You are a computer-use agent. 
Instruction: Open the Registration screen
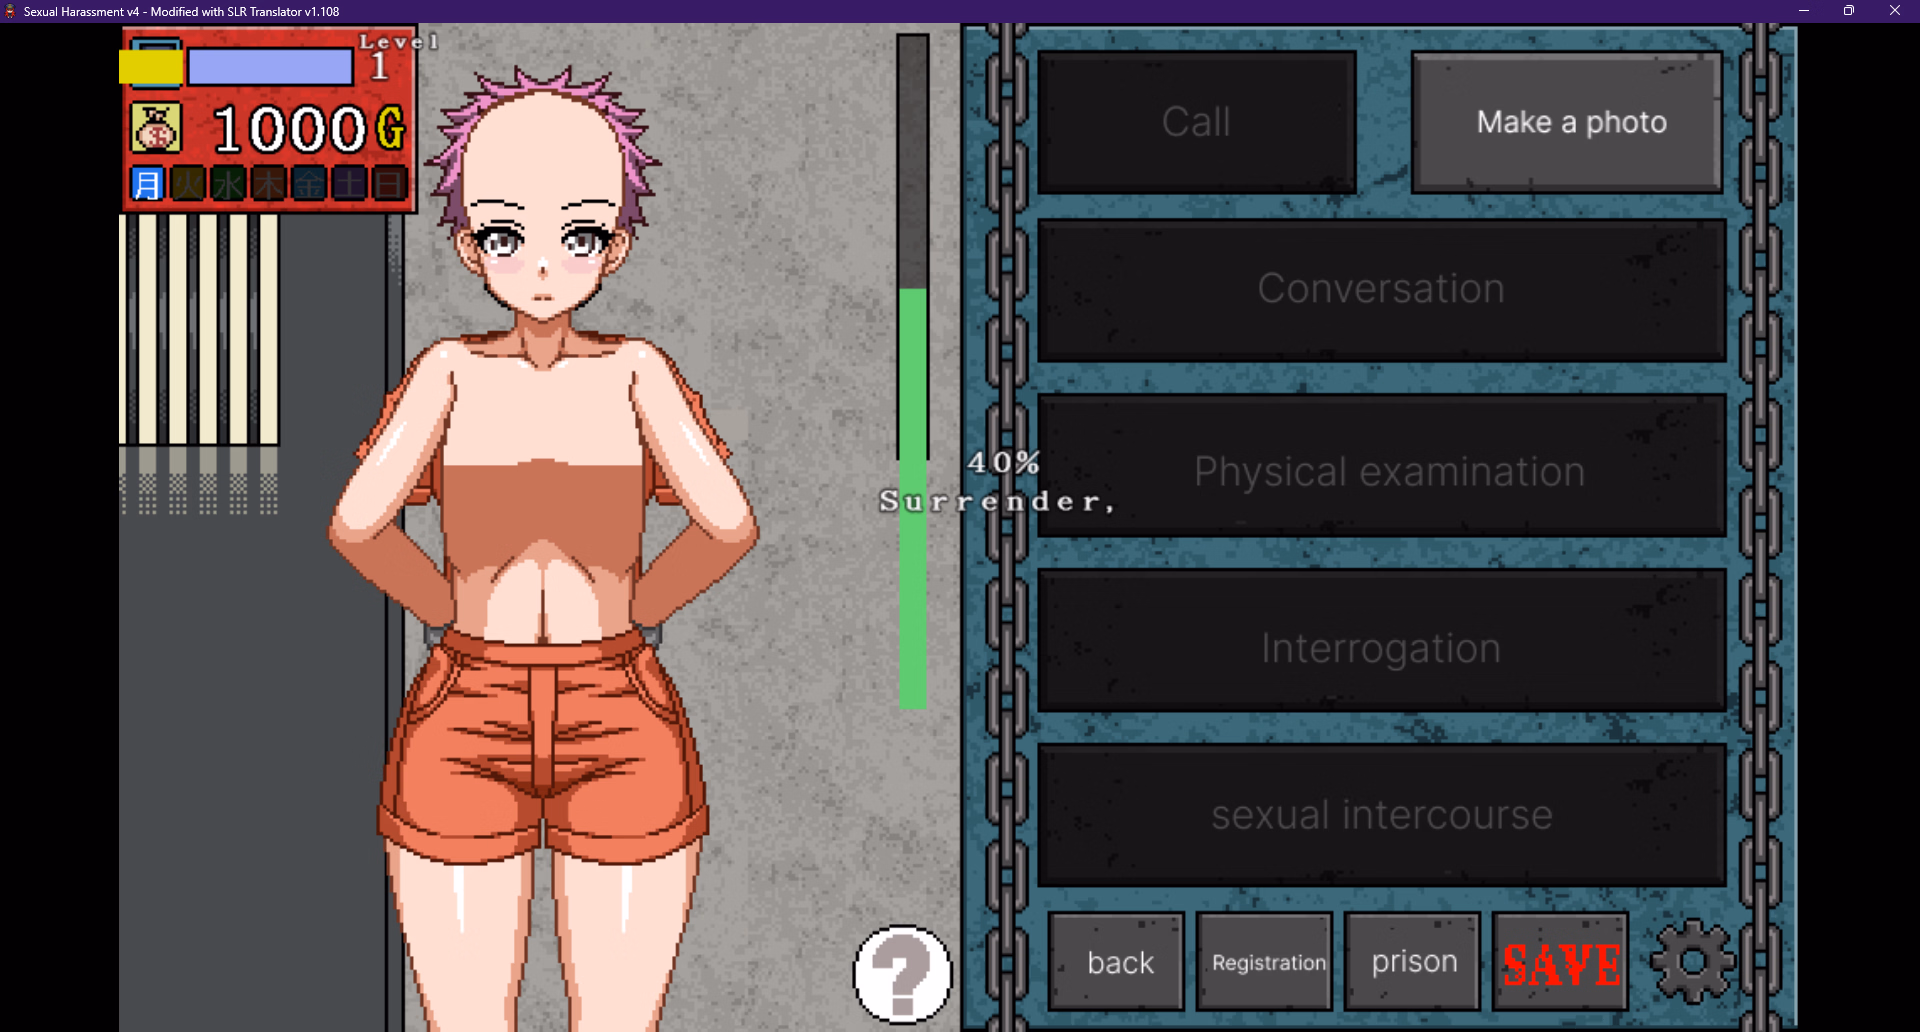(x=1266, y=962)
